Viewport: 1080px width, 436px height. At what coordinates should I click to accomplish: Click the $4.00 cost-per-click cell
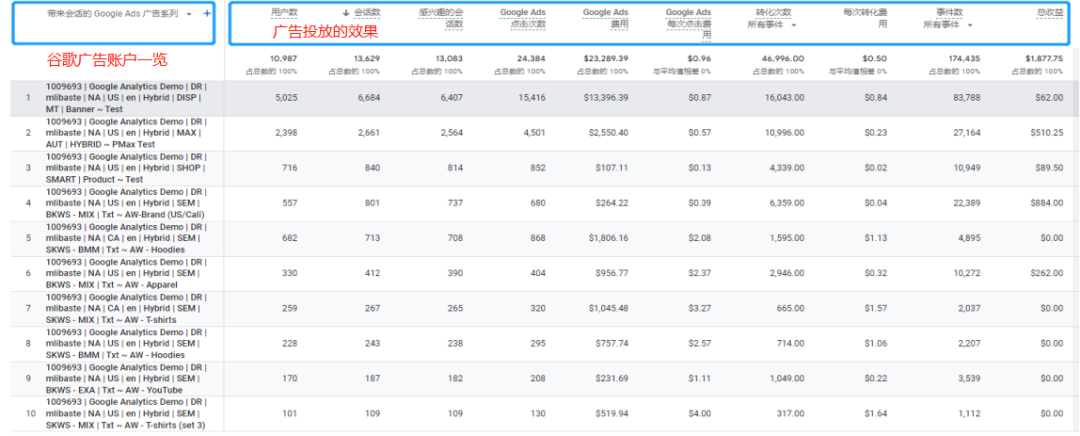(x=700, y=414)
